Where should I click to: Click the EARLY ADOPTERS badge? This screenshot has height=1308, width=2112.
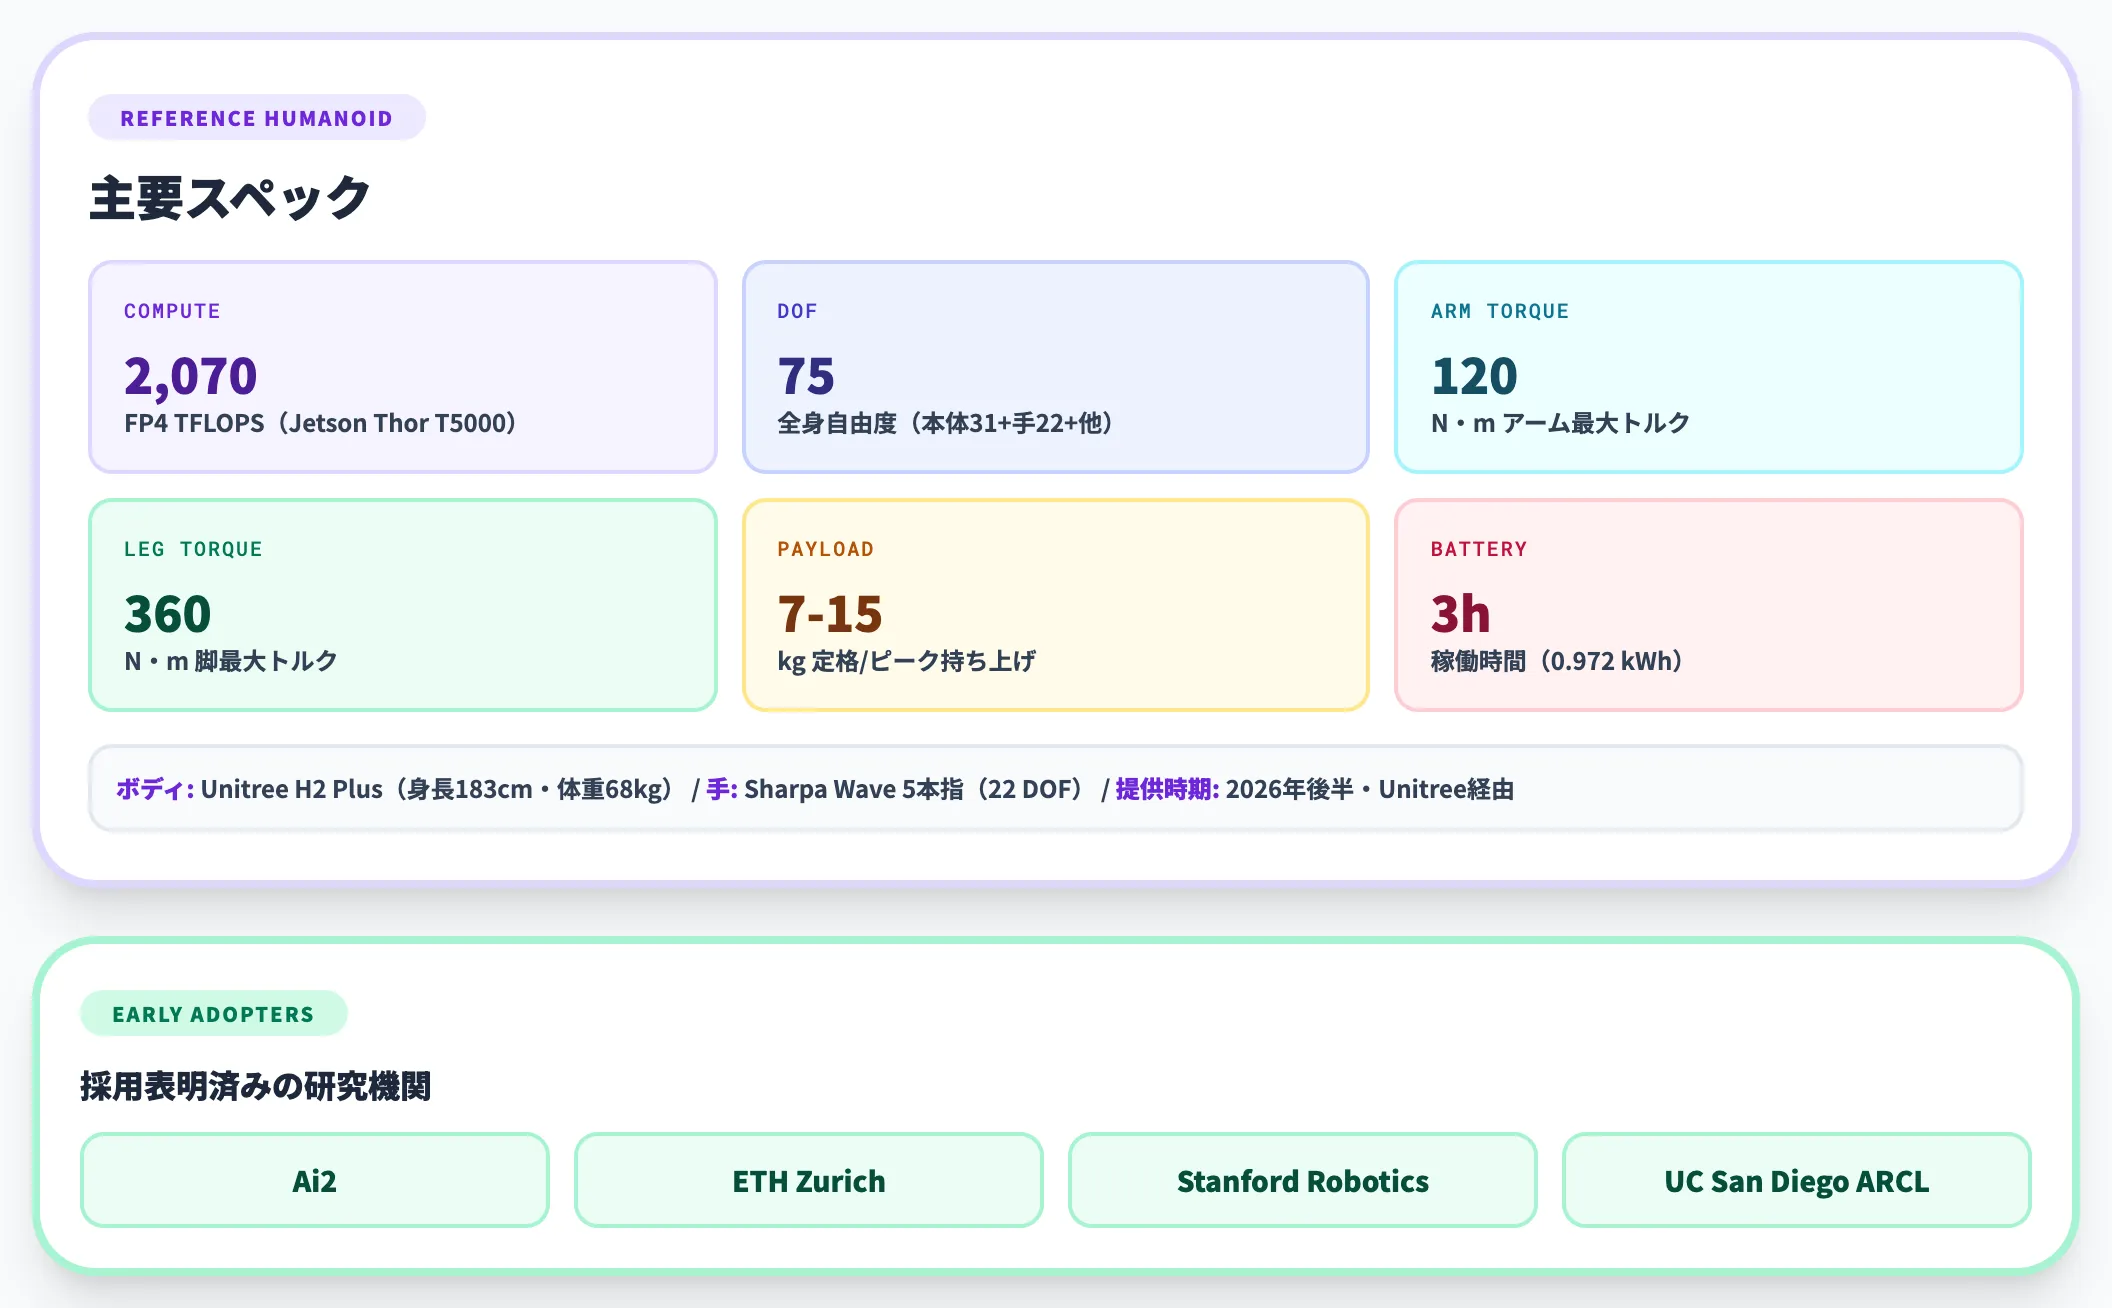pos(214,1014)
